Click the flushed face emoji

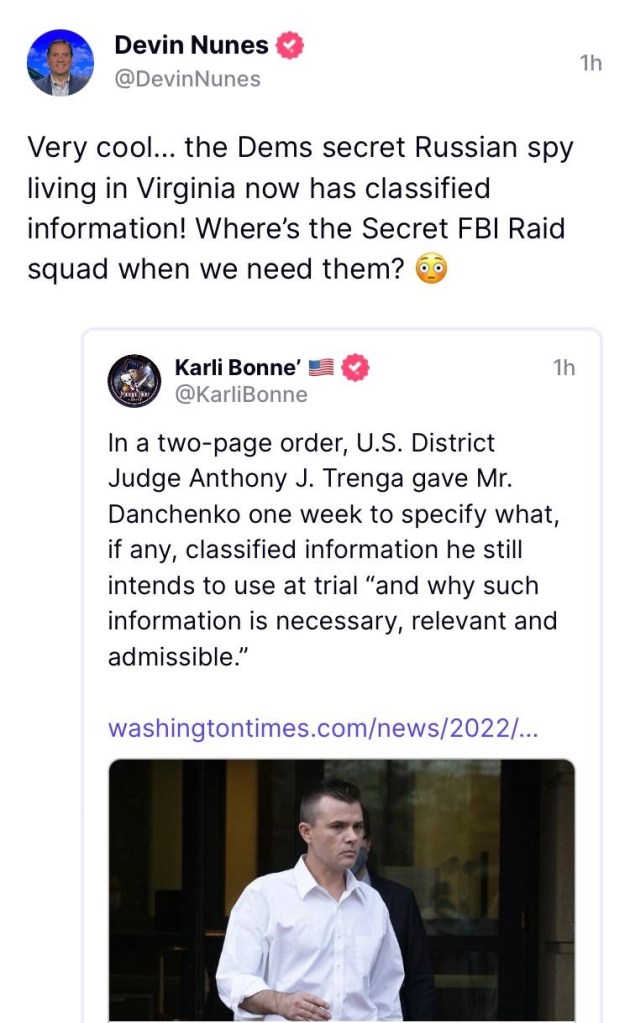(431, 270)
